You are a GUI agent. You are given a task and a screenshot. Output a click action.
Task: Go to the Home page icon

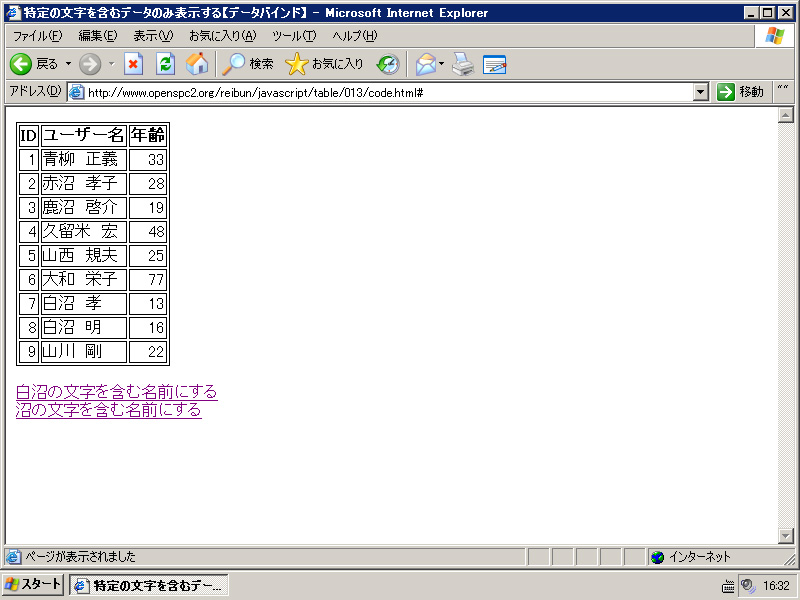(x=197, y=64)
